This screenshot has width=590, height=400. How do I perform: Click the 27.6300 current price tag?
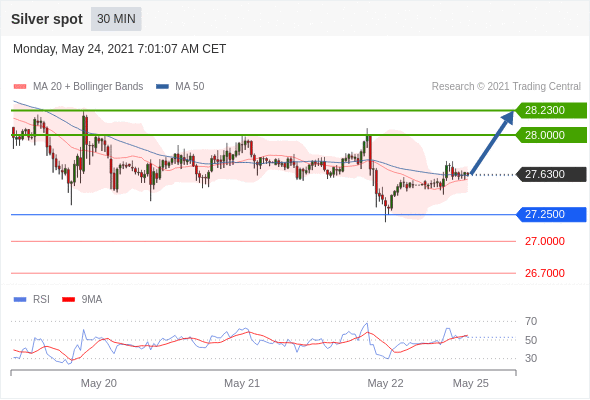click(x=551, y=174)
